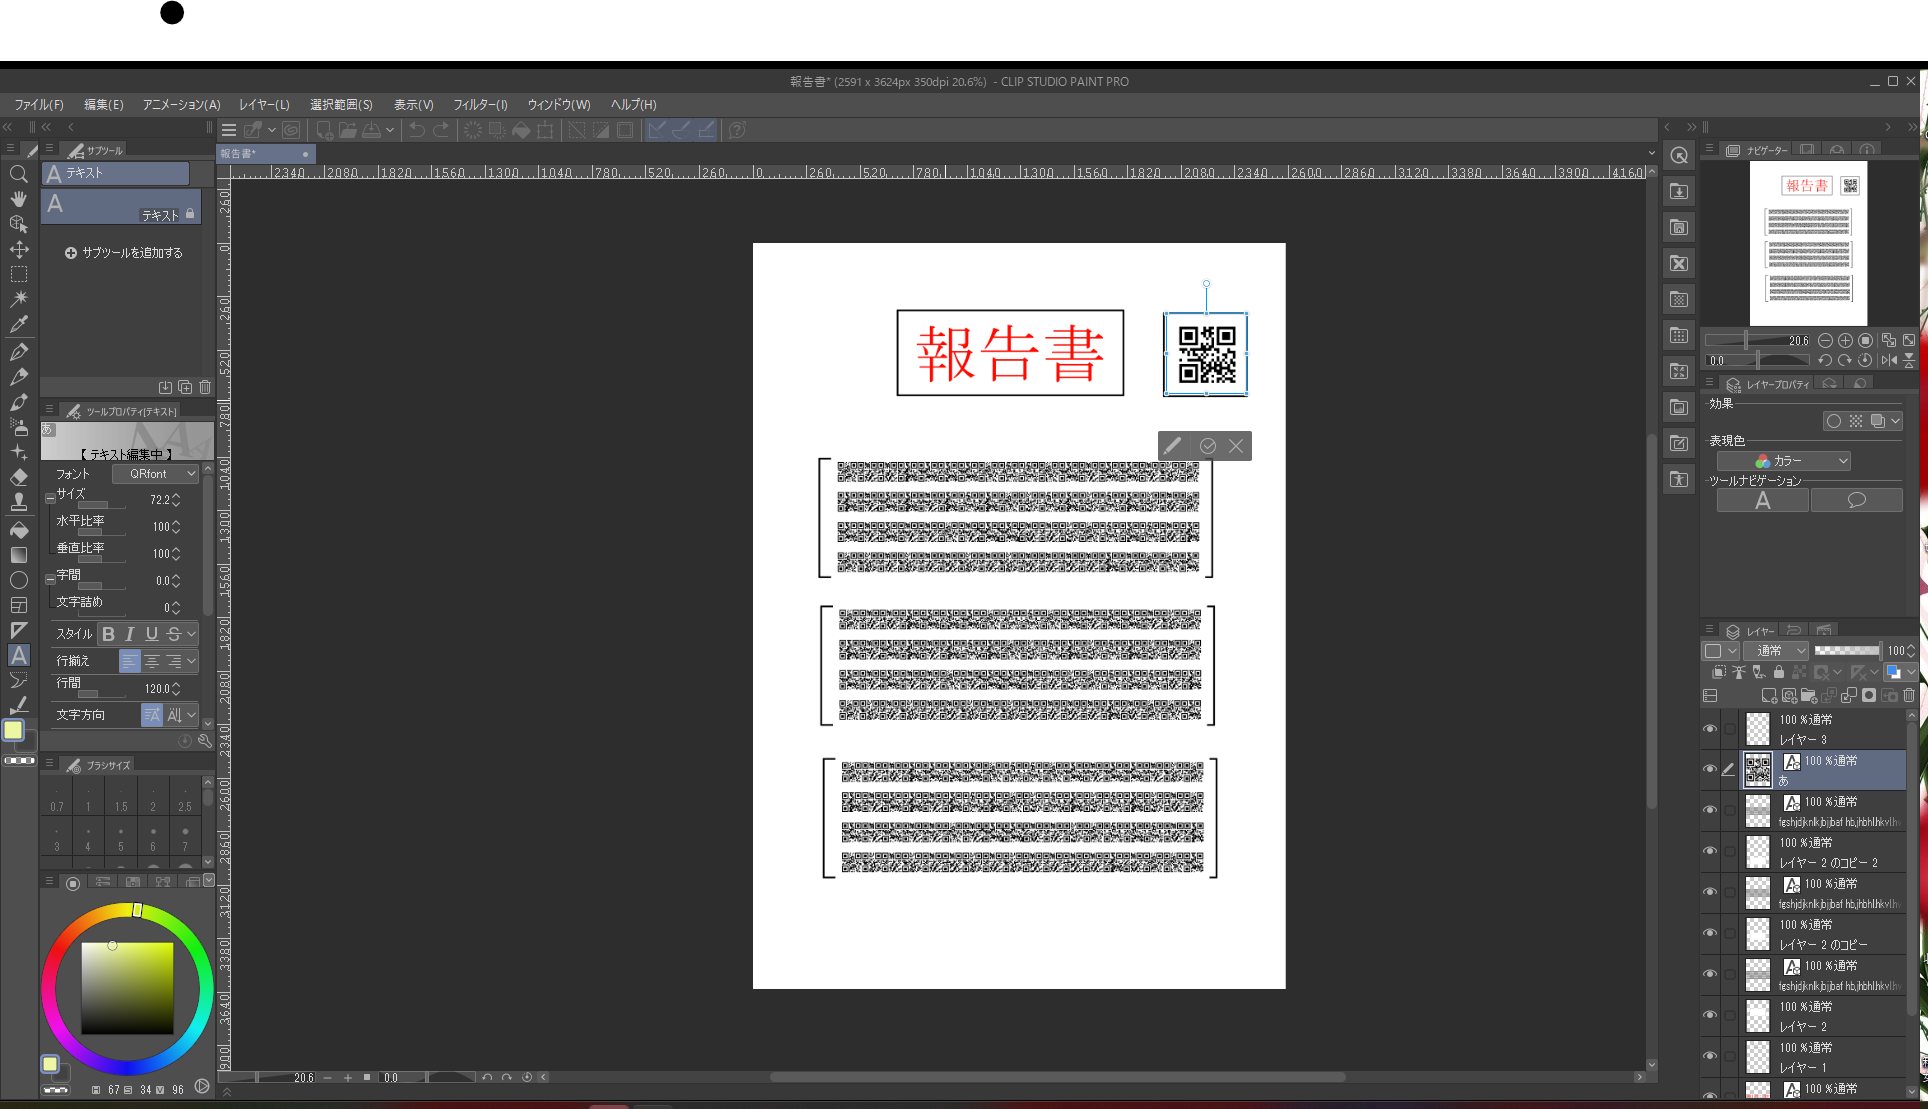Image resolution: width=1928 pixels, height=1109 pixels.
Task: Hide the レイヤー 3 layer
Action: (x=1709, y=729)
